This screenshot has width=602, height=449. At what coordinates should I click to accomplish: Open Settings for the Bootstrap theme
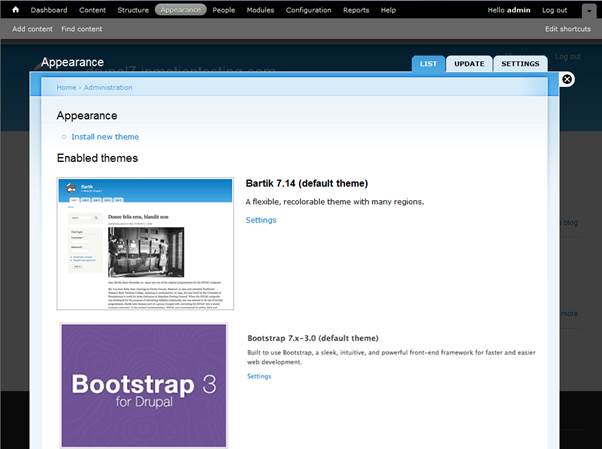pyautogui.click(x=259, y=376)
